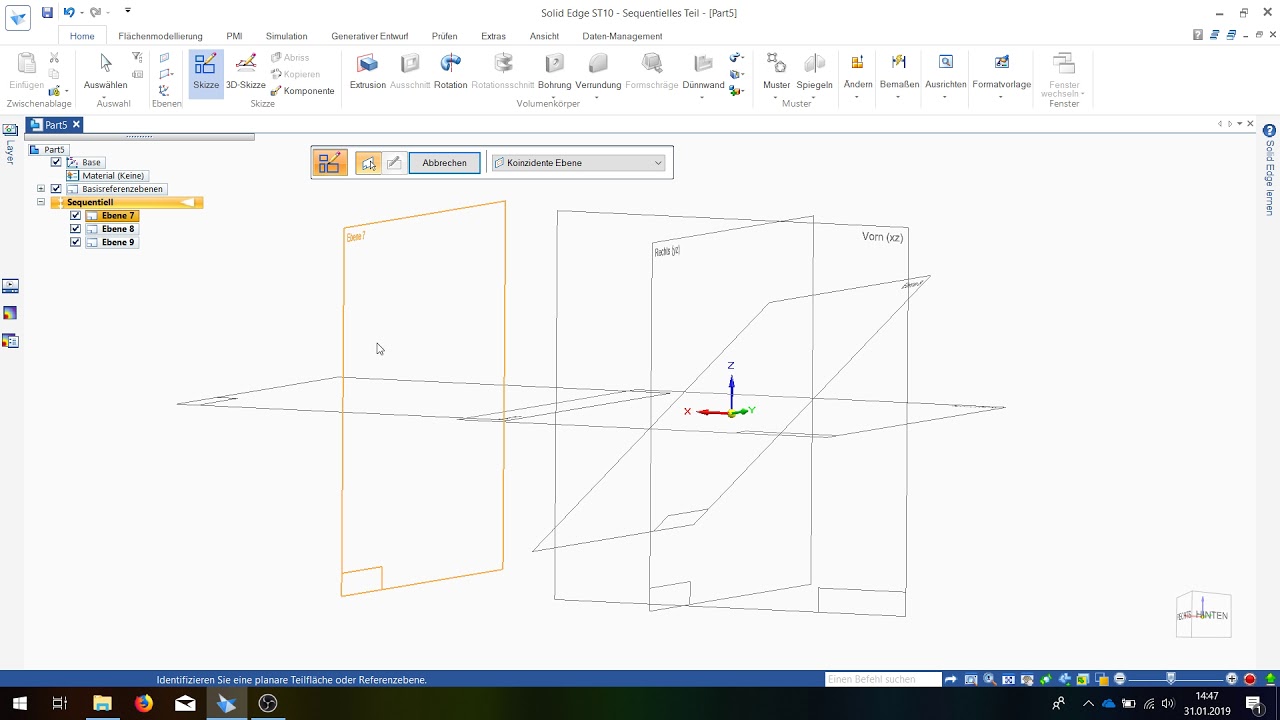Switch to the Prüfen tab
This screenshot has width=1280, height=720.
click(x=445, y=36)
